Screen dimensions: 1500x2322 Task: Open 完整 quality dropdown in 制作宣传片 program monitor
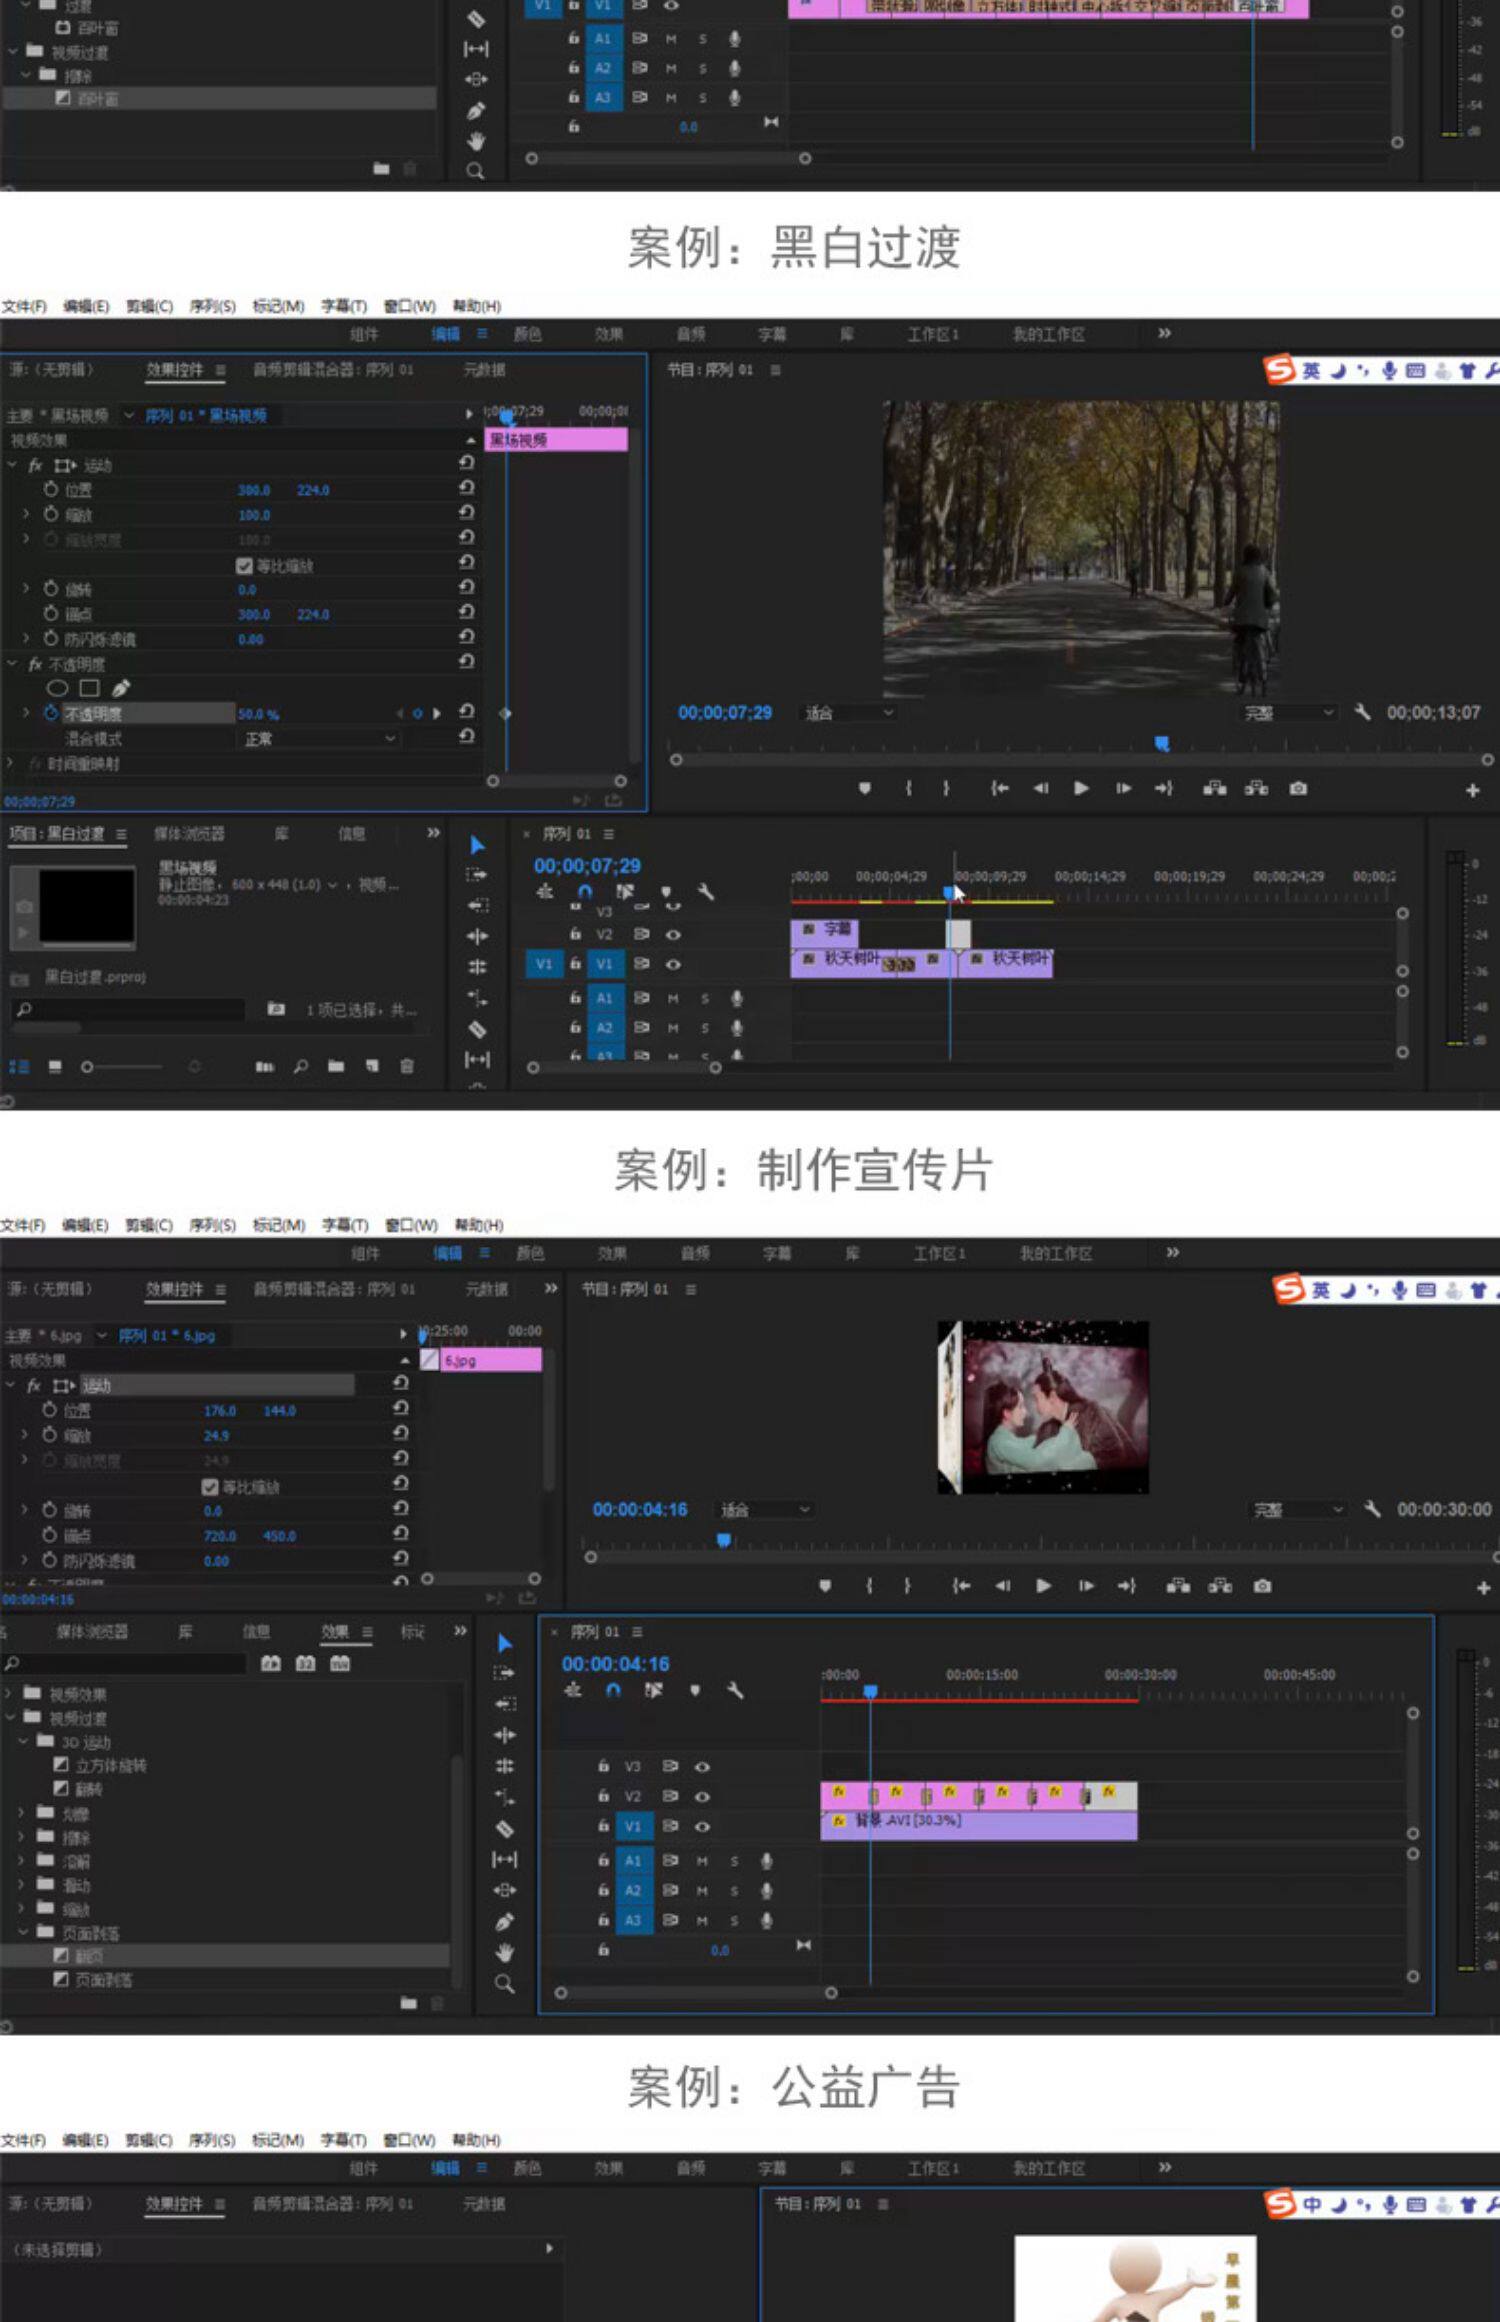(x=1298, y=1509)
